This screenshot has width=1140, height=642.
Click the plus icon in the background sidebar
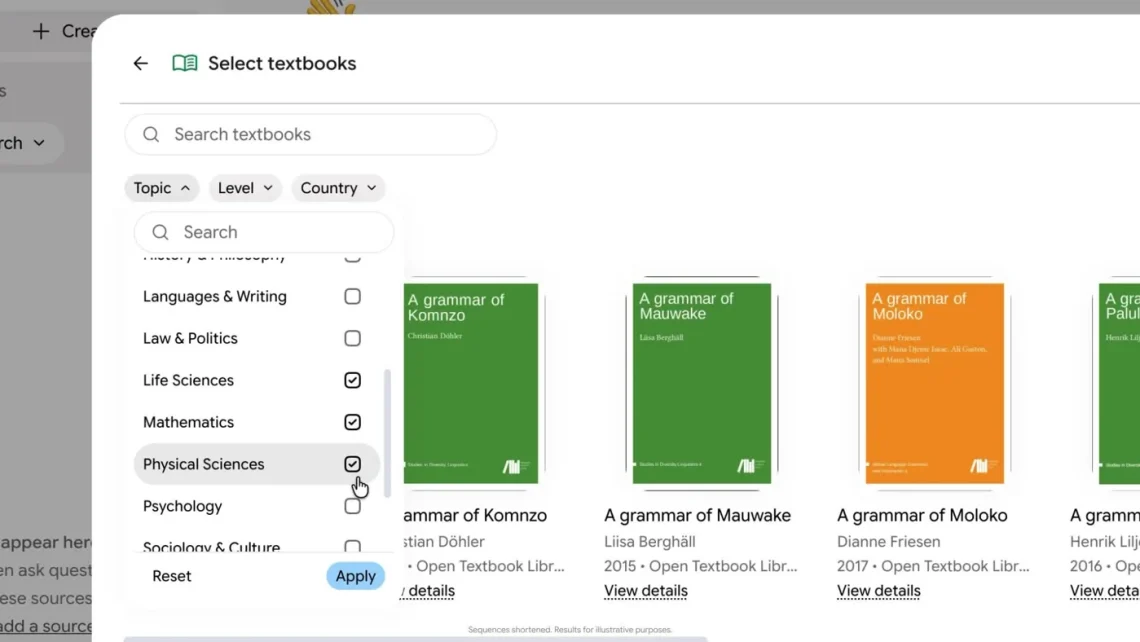(x=41, y=31)
